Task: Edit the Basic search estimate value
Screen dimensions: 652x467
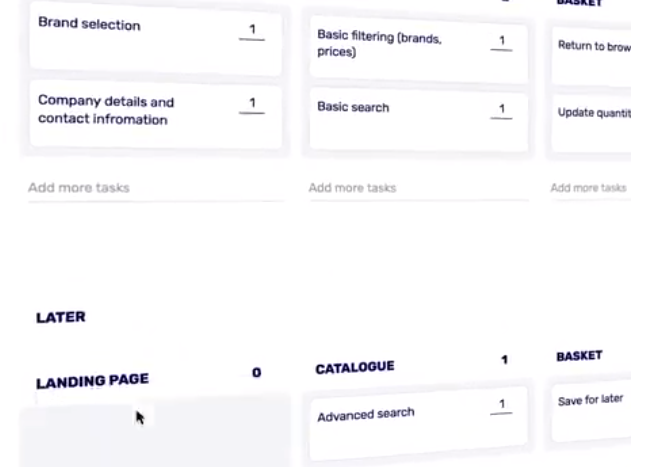Action: coord(501,109)
